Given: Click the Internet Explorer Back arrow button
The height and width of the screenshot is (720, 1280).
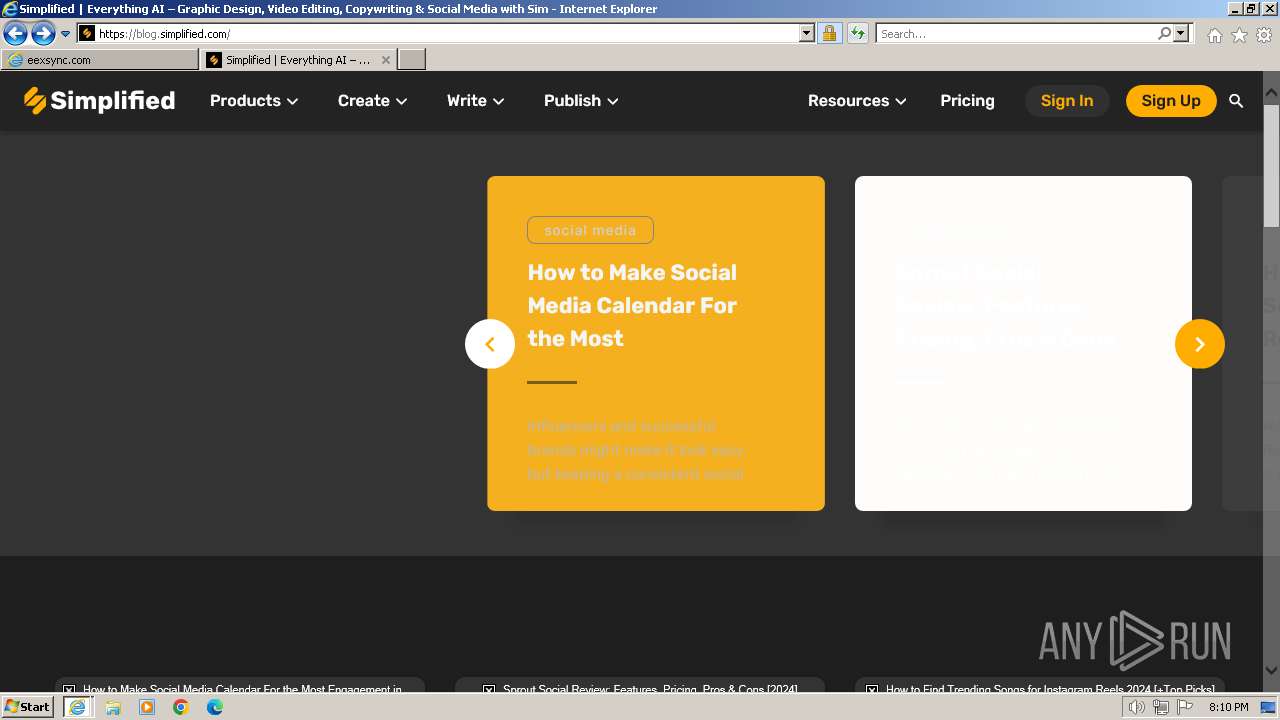Looking at the screenshot, I should [15, 34].
